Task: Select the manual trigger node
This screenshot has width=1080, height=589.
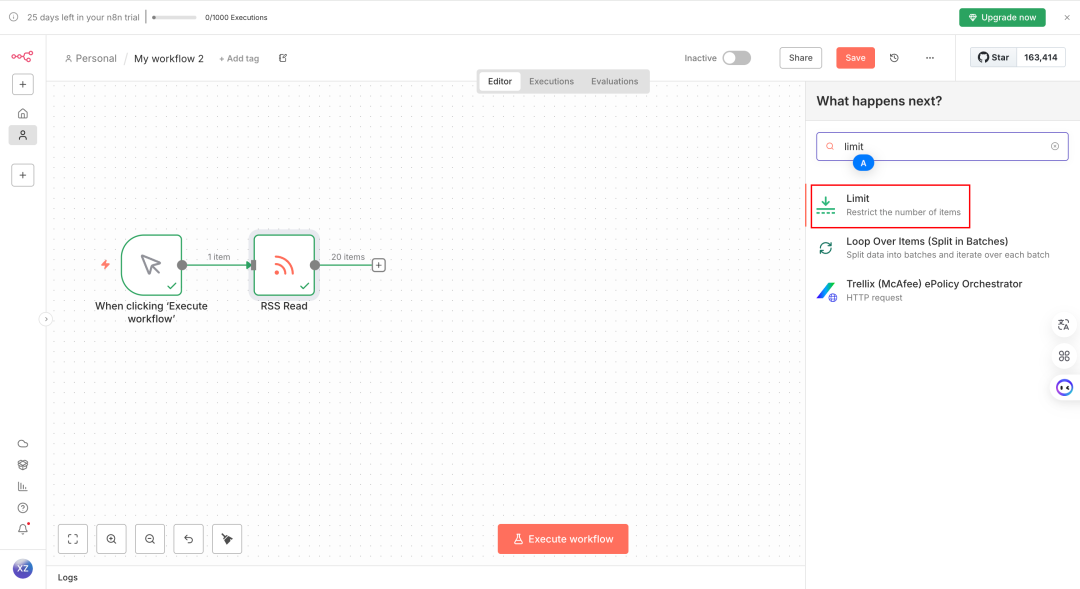Action: [152, 265]
